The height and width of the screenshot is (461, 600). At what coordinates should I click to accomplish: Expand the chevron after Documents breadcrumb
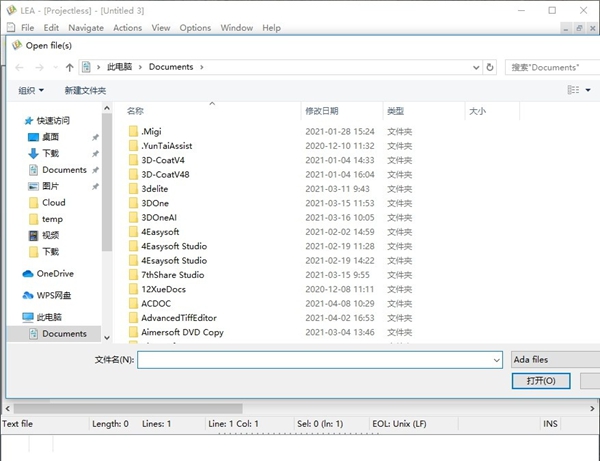click(x=202, y=67)
